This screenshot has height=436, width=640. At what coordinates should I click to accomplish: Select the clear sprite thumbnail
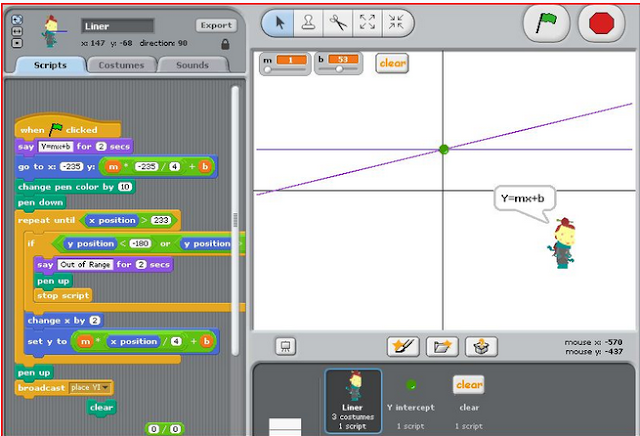pyautogui.click(x=469, y=400)
